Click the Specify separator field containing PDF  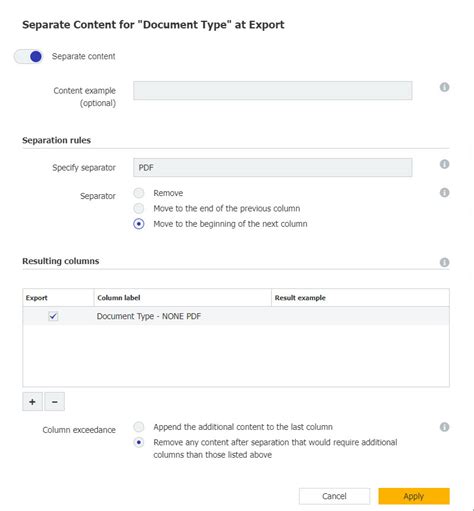click(x=273, y=167)
